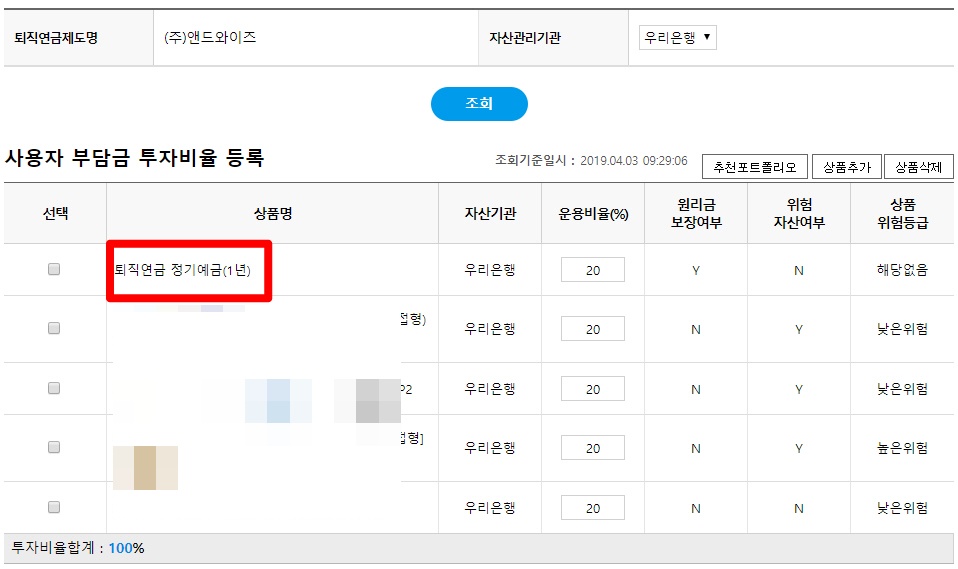Click the 원리금 보장여부 column header

coord(696,213)
